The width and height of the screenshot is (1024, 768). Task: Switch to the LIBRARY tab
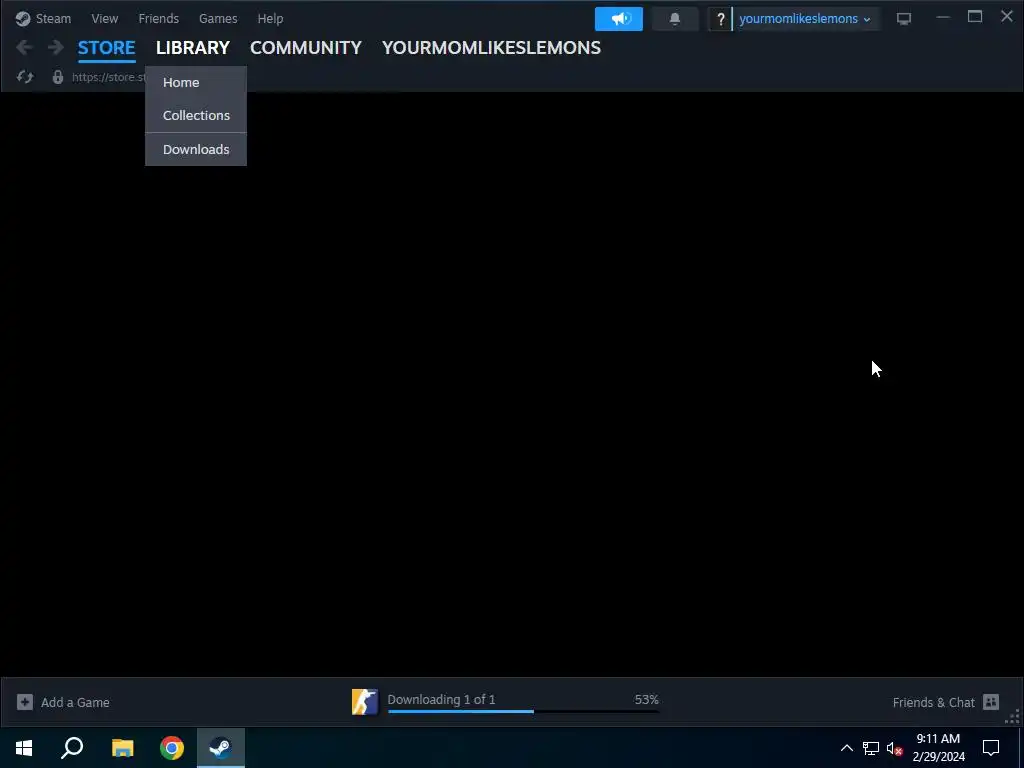click(193, 48)
